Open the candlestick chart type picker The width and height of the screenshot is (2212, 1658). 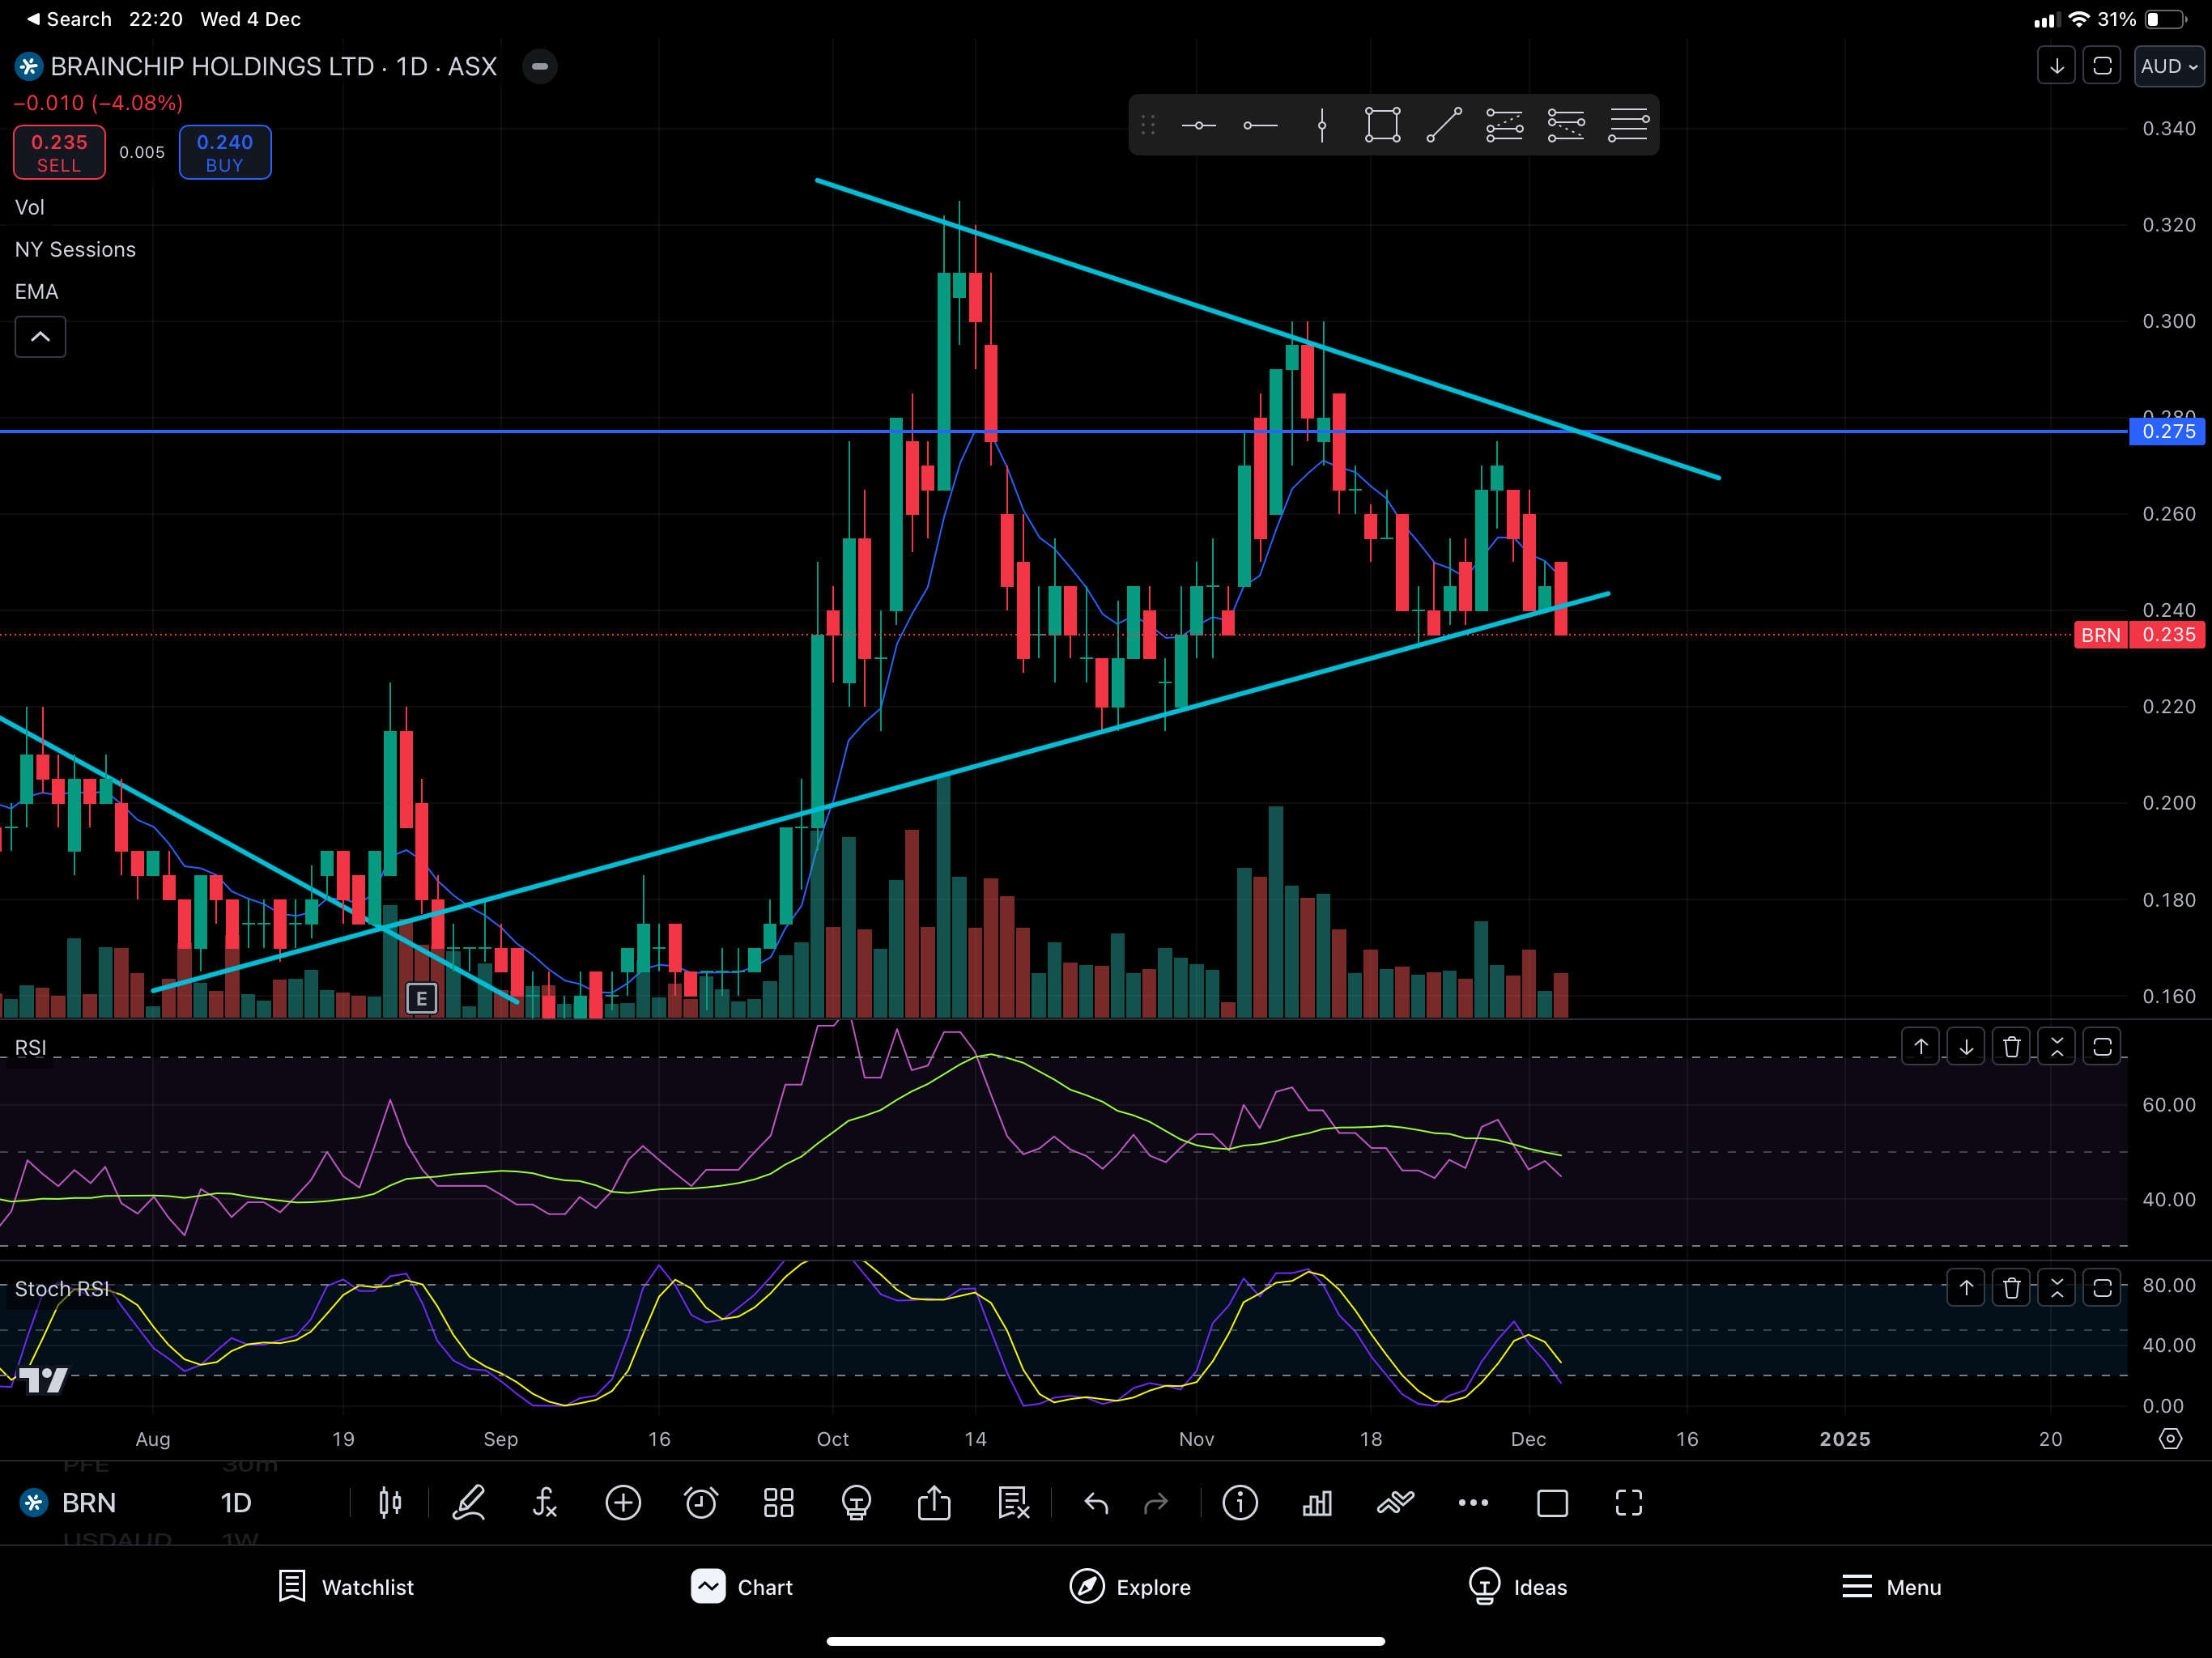point(390,1503)
